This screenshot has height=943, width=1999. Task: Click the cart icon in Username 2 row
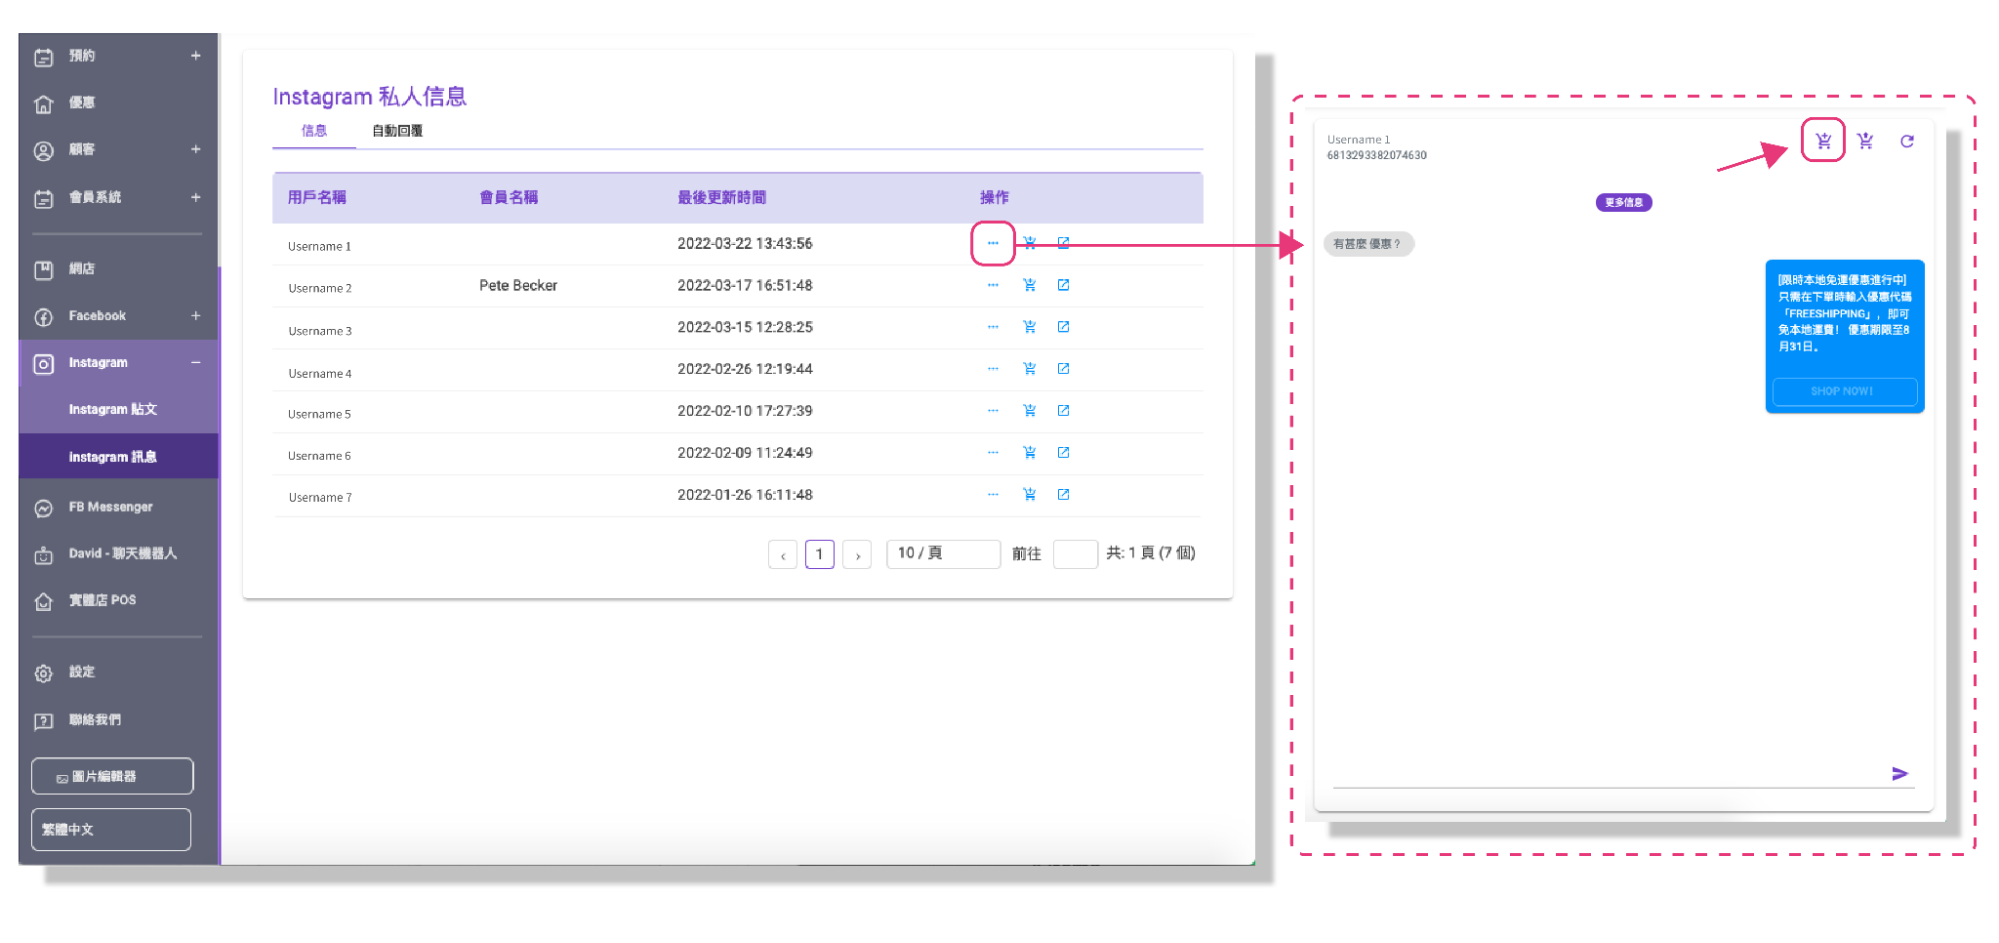point(1029,285)
